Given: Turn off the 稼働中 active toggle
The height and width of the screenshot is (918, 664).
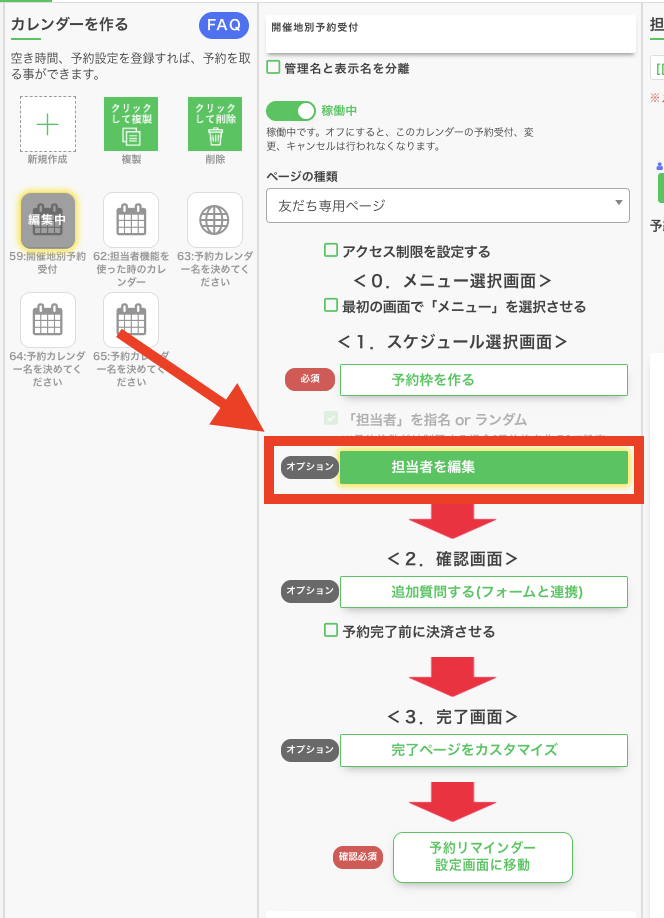Looking at the screenshot, I should coord(290,110).
